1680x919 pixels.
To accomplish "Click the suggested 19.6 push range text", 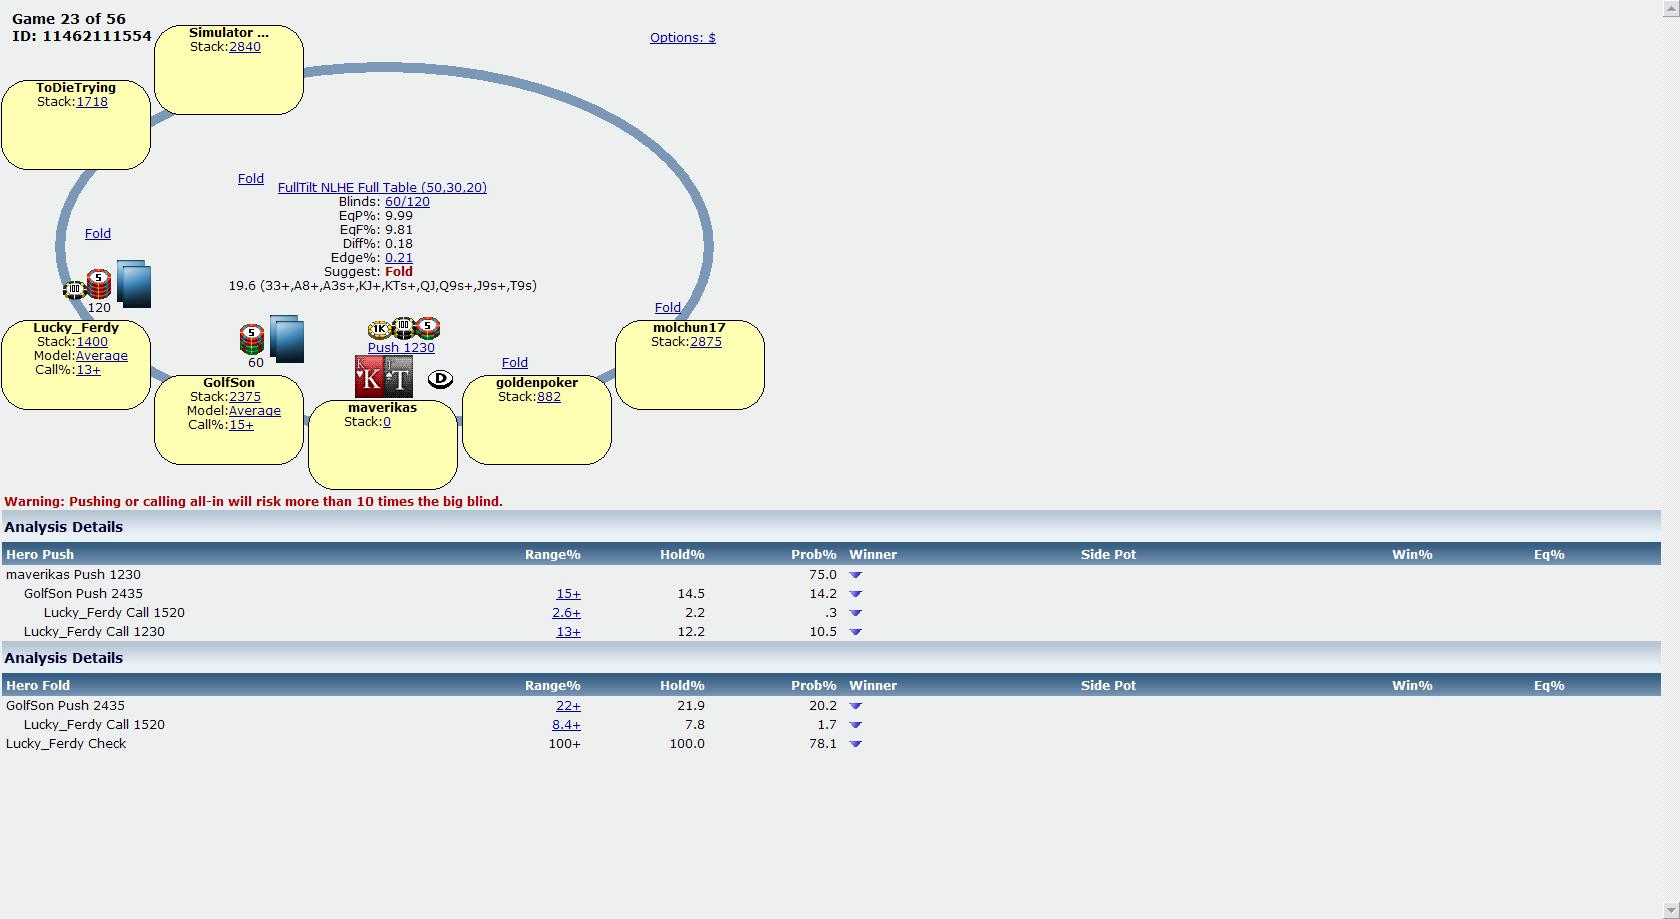I will click(383, 285).
